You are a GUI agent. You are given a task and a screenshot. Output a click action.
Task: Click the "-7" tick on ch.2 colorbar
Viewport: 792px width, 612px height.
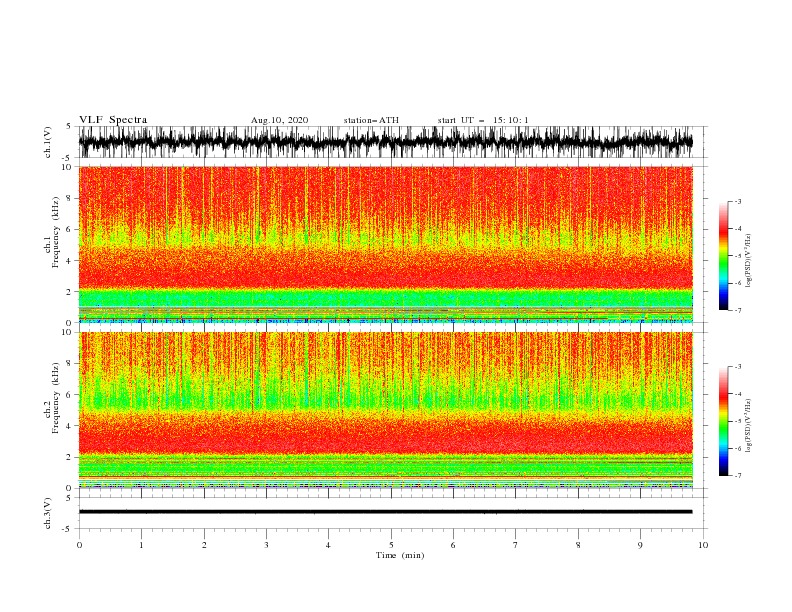(737, 476)
